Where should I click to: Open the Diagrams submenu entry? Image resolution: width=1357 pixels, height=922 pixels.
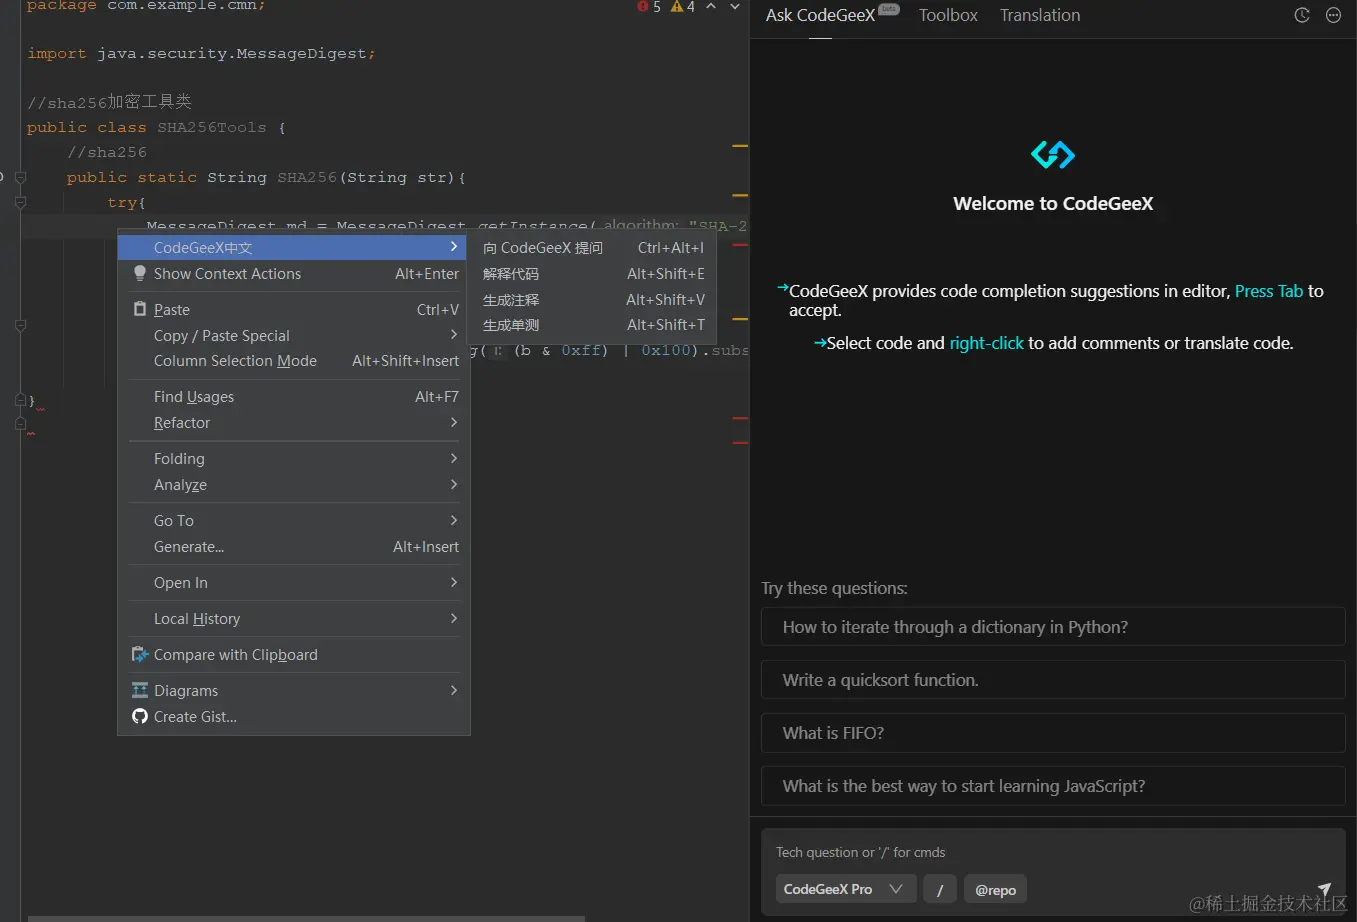pyautogui.click(x=294, y=690)
